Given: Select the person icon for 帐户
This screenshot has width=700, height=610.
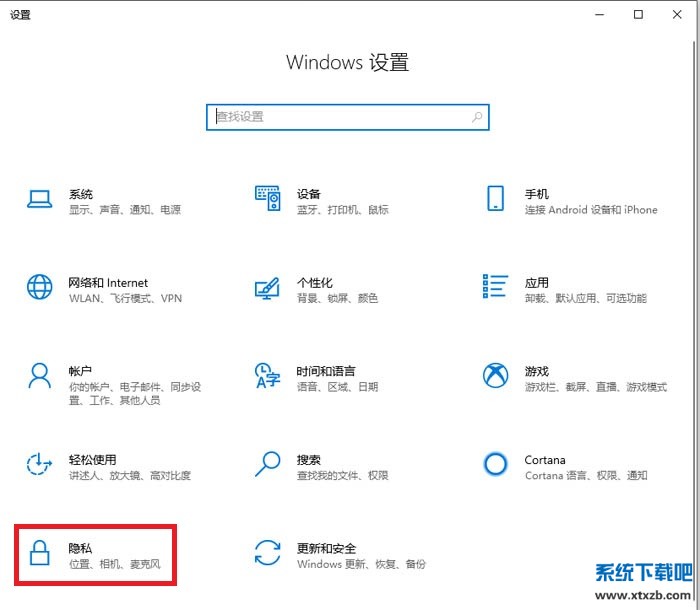Looking at the screenshot, I should tap(39, 376).
